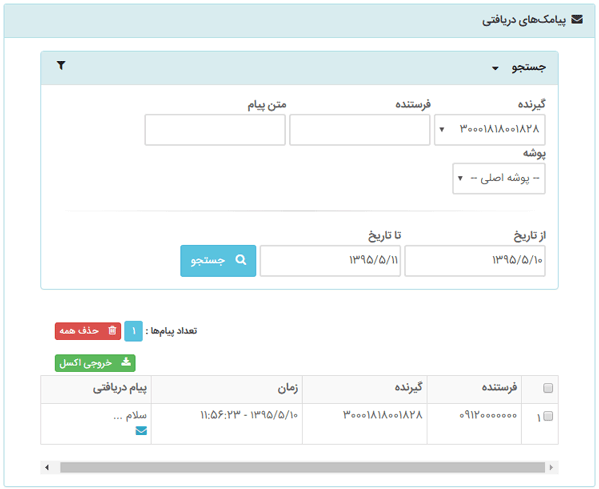Click the filter funnel icon in search header
The height and width of the screenshot is (489, 599).
point(61,65)
